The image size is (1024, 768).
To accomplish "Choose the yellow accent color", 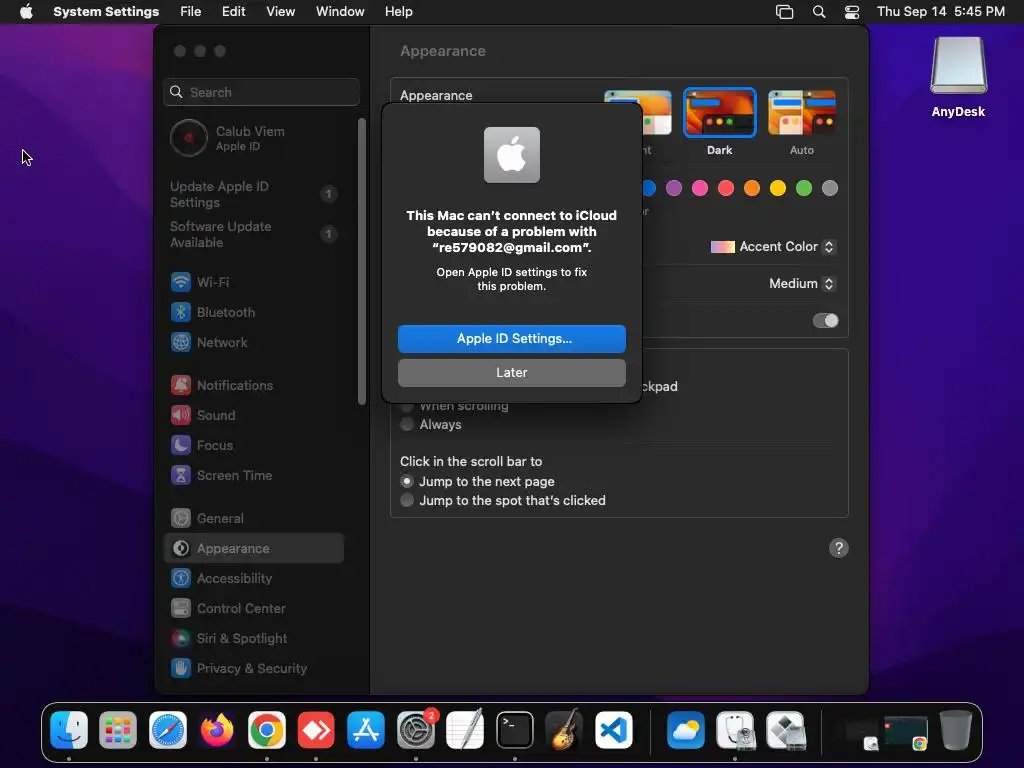I will point(778,189).
